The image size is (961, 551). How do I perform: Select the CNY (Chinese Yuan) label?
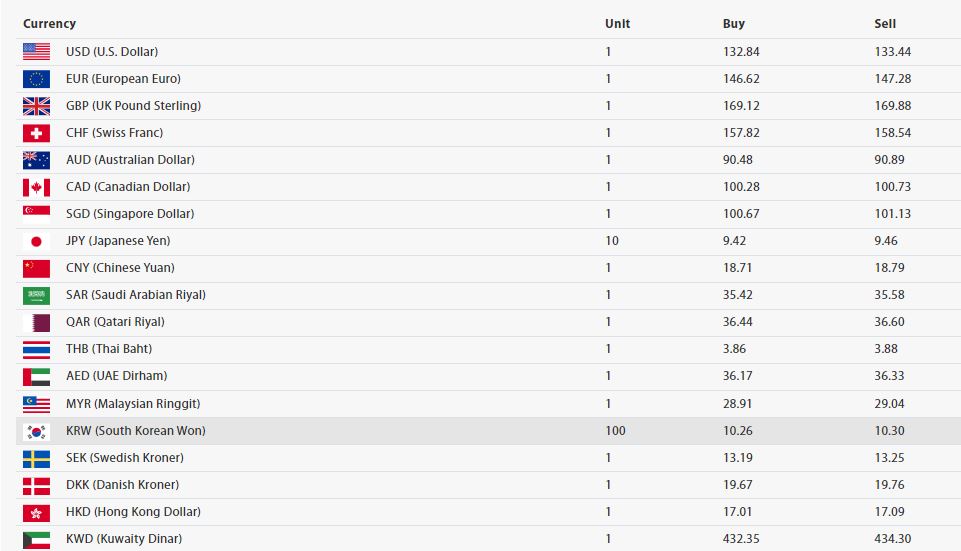click(120, 268)
